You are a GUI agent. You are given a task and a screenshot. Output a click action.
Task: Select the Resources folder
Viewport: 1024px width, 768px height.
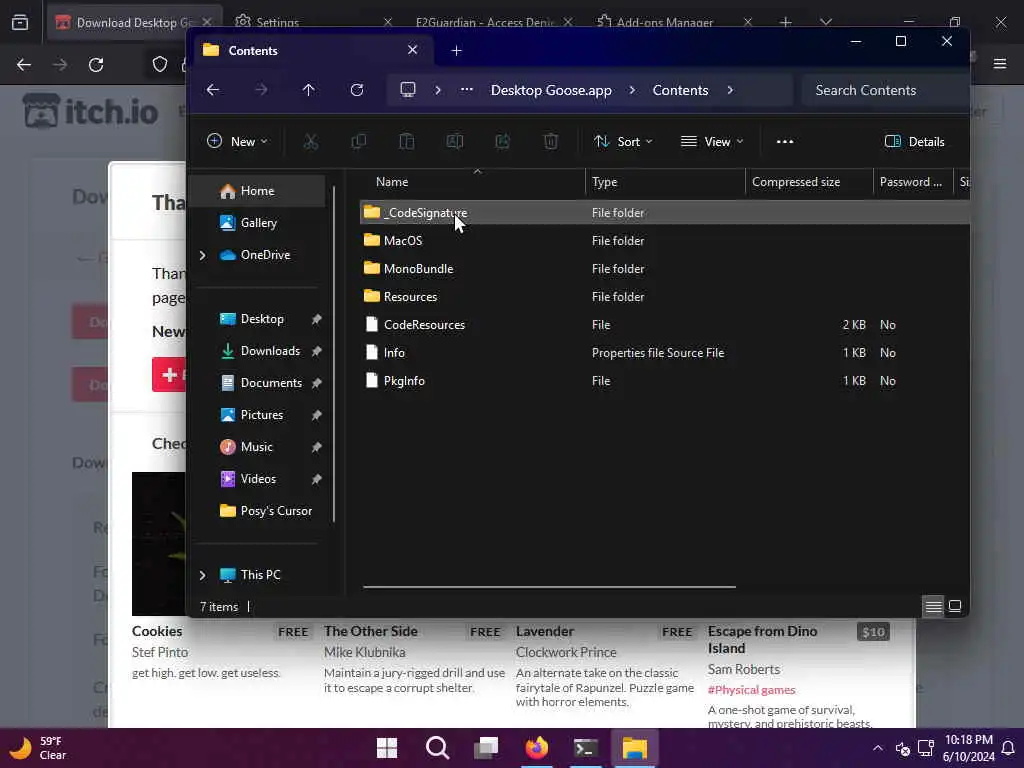click(x=664, y=297)
